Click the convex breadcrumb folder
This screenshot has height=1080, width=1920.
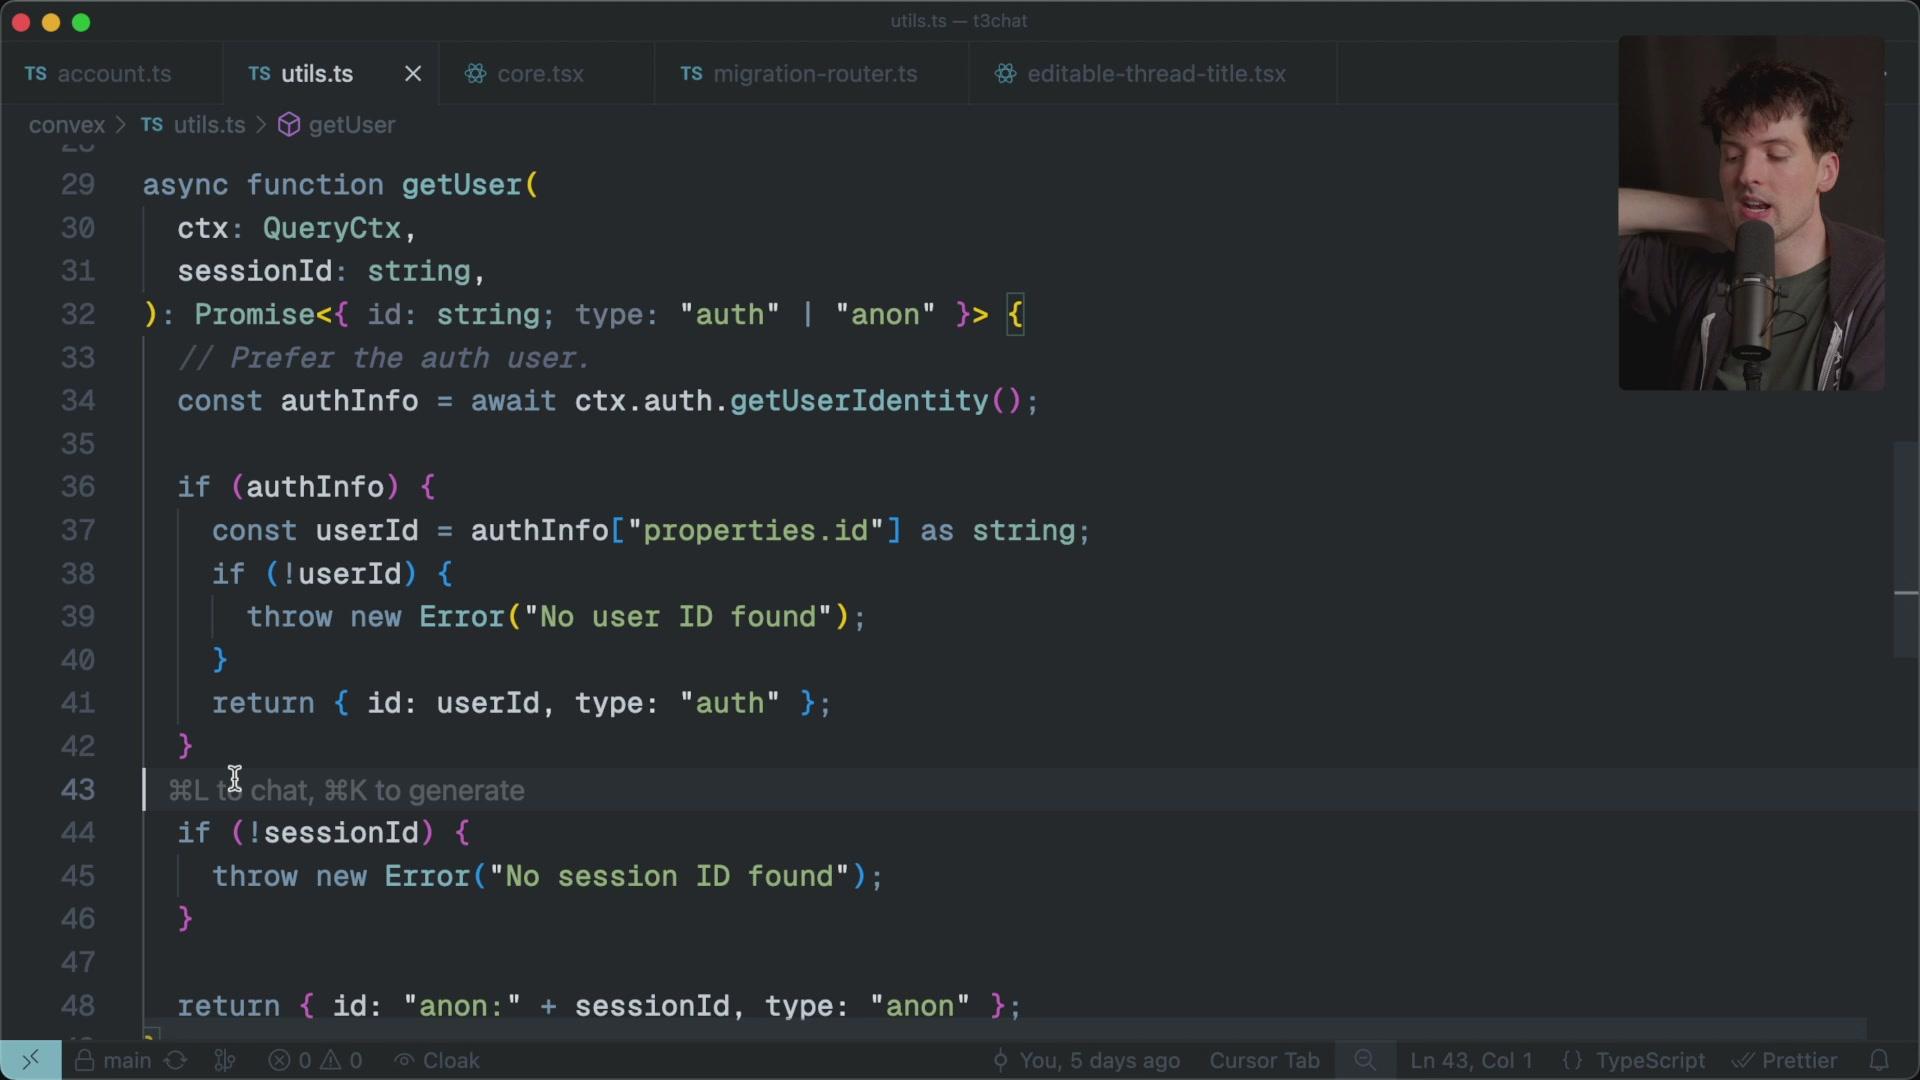tap(67, 125)
